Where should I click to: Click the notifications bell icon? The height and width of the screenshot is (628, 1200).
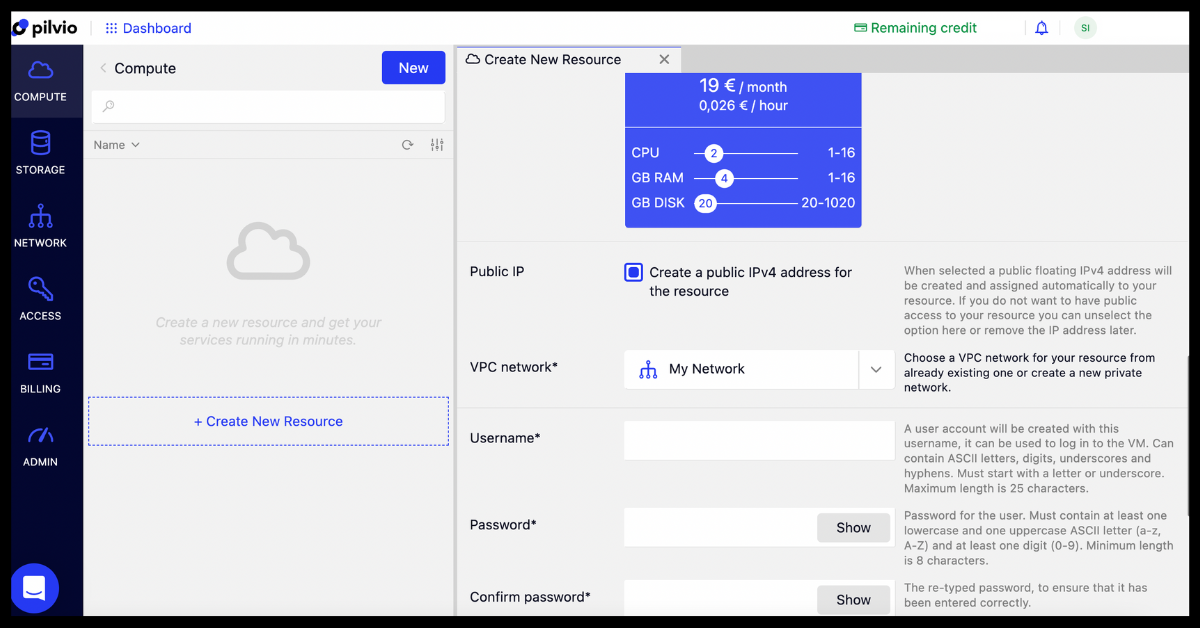pos(1041,28)
